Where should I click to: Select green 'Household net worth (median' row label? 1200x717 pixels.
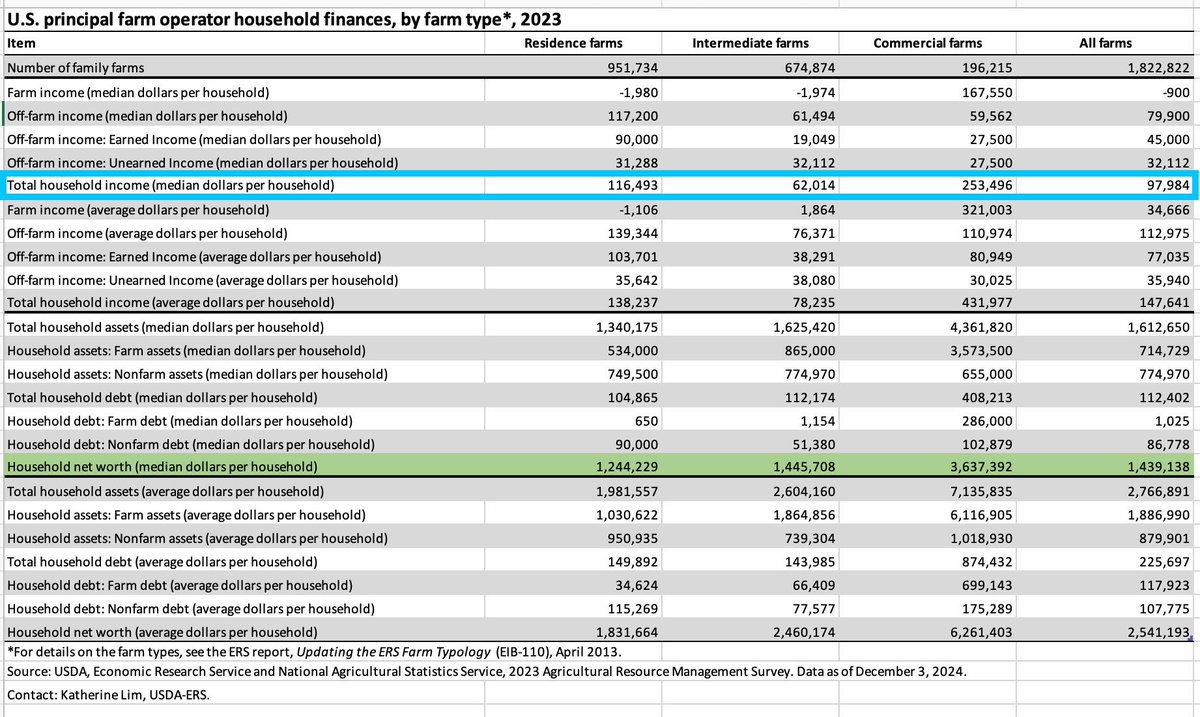162,467
